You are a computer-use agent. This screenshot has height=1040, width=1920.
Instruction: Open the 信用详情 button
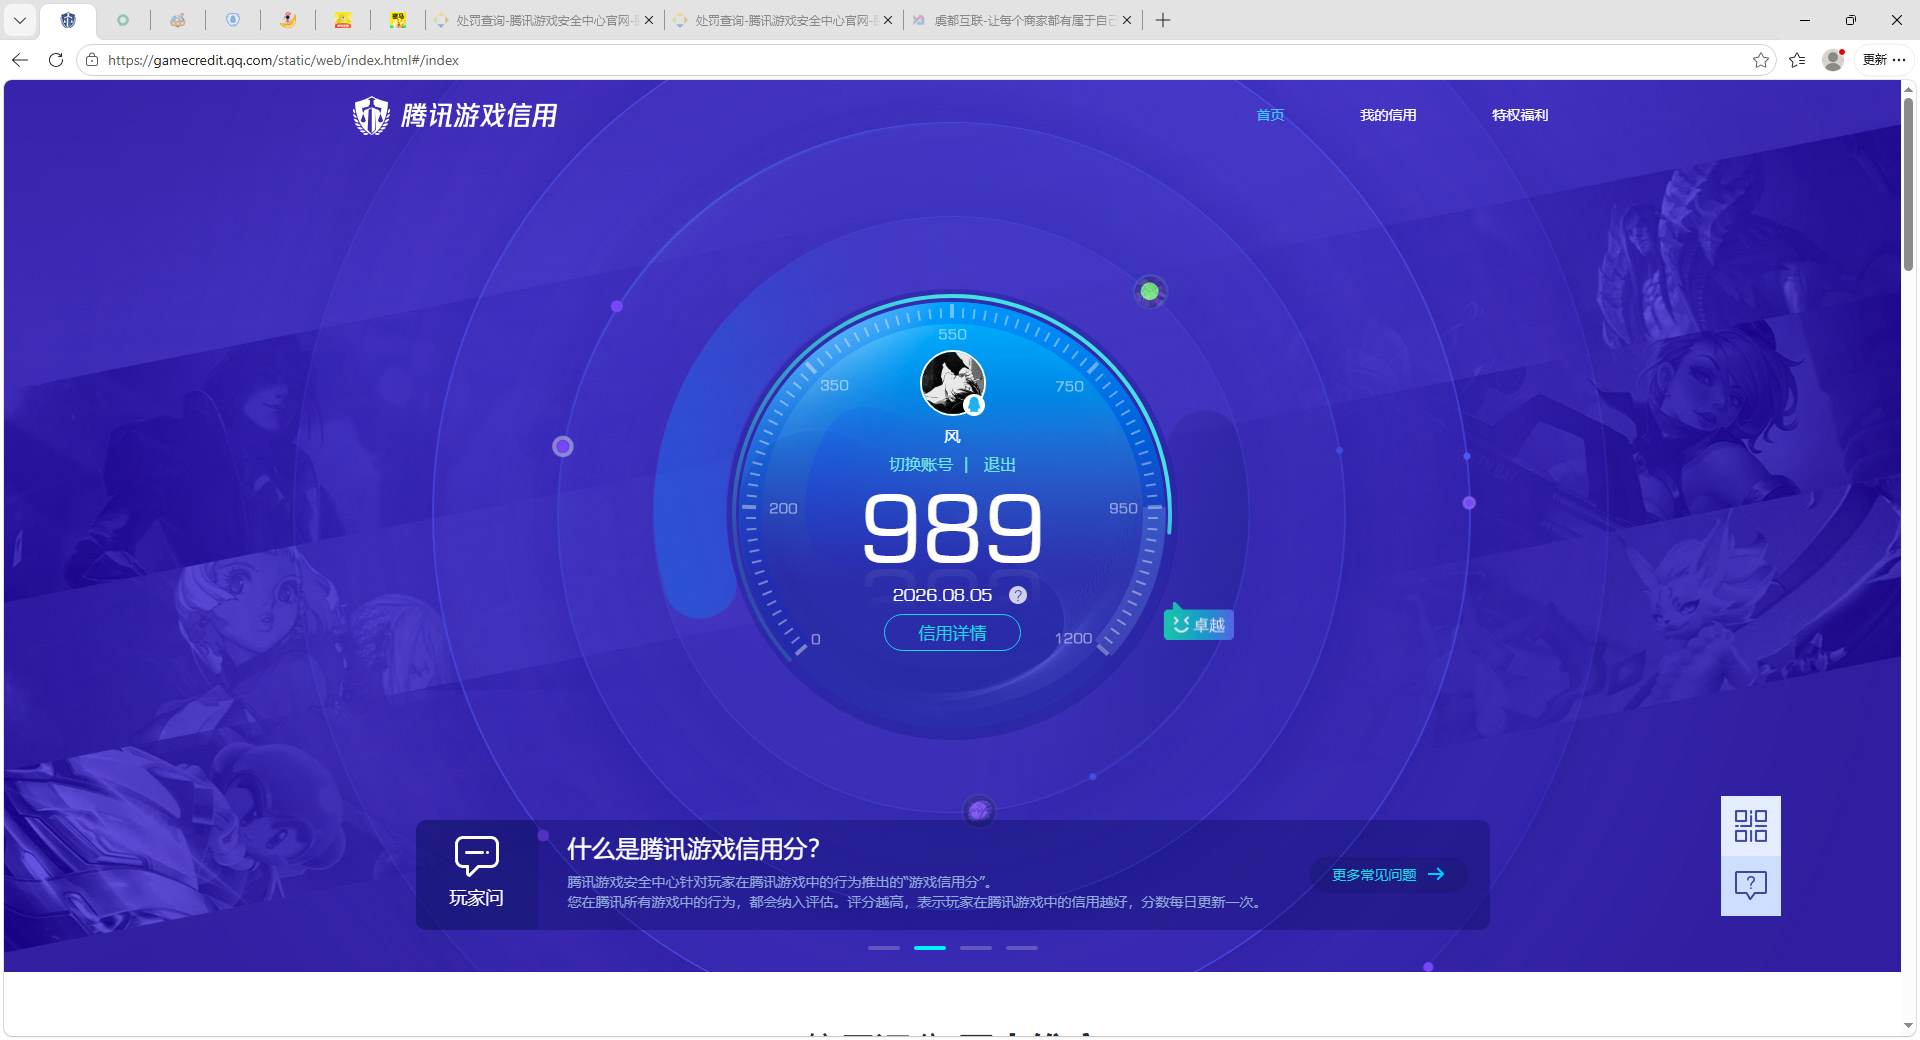952,633
